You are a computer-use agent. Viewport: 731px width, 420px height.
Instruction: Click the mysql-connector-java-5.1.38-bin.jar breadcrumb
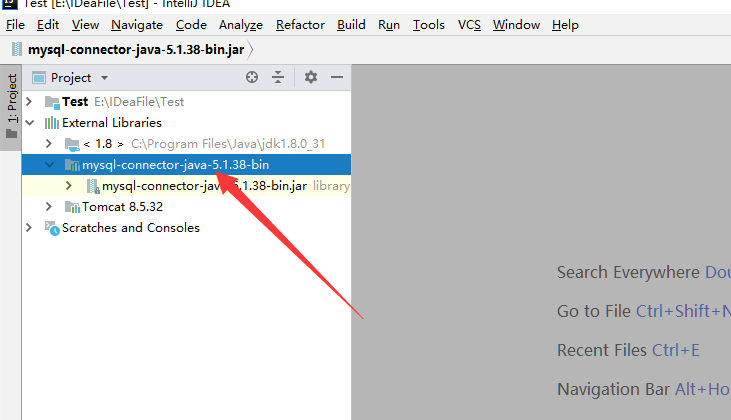[136, 49]
